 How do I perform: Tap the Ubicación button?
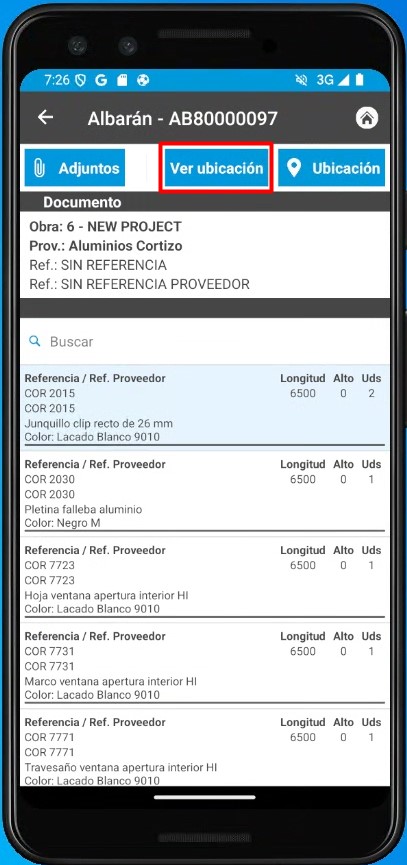click(331, 168)
